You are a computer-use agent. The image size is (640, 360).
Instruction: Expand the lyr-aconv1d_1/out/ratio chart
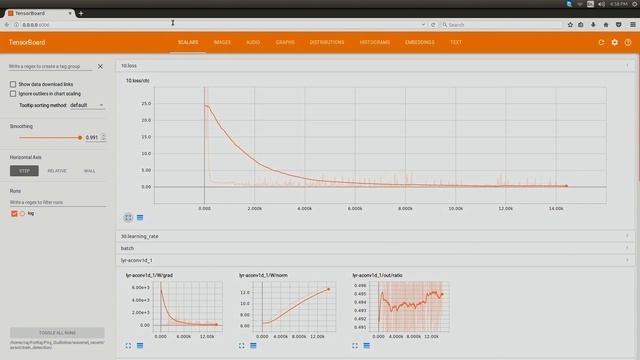(355, 345)
